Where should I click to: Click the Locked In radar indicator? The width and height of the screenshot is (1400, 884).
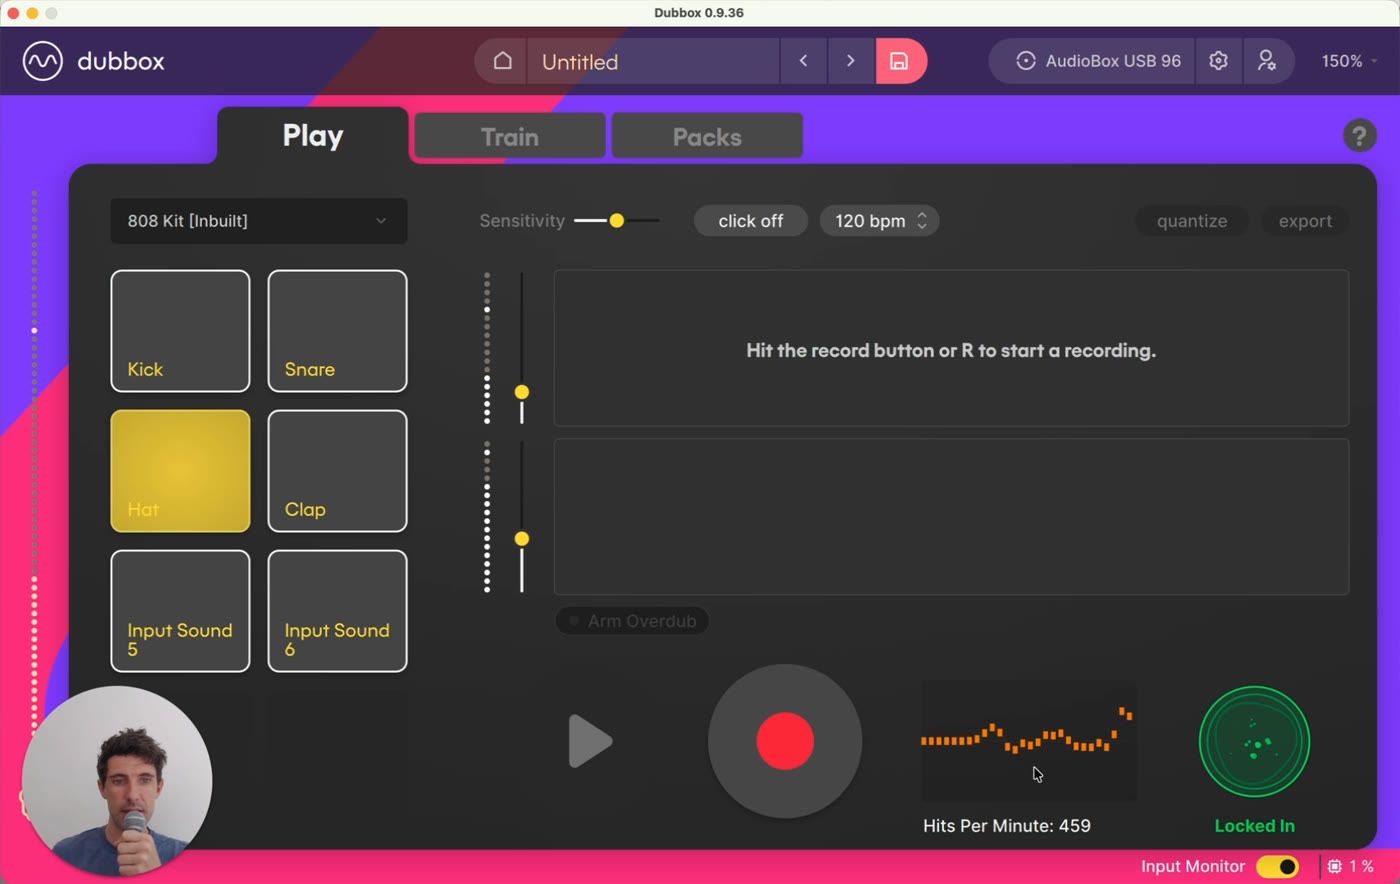coord(1254,742)
